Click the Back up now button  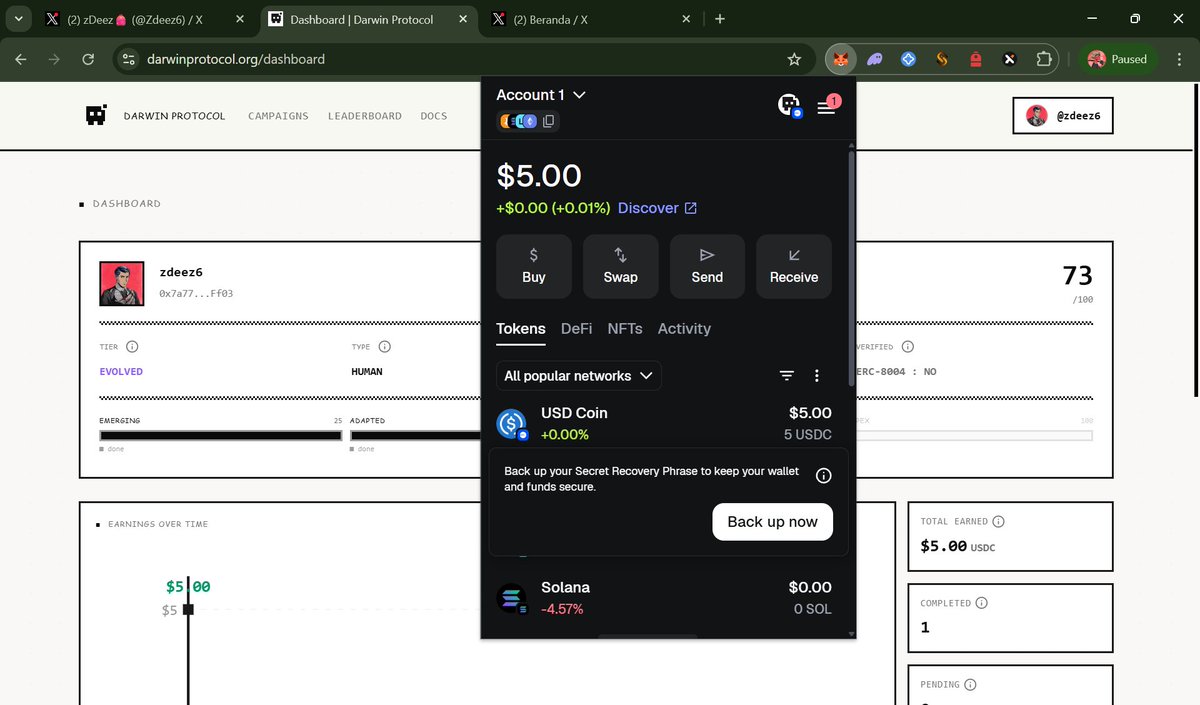click(772, 521)
